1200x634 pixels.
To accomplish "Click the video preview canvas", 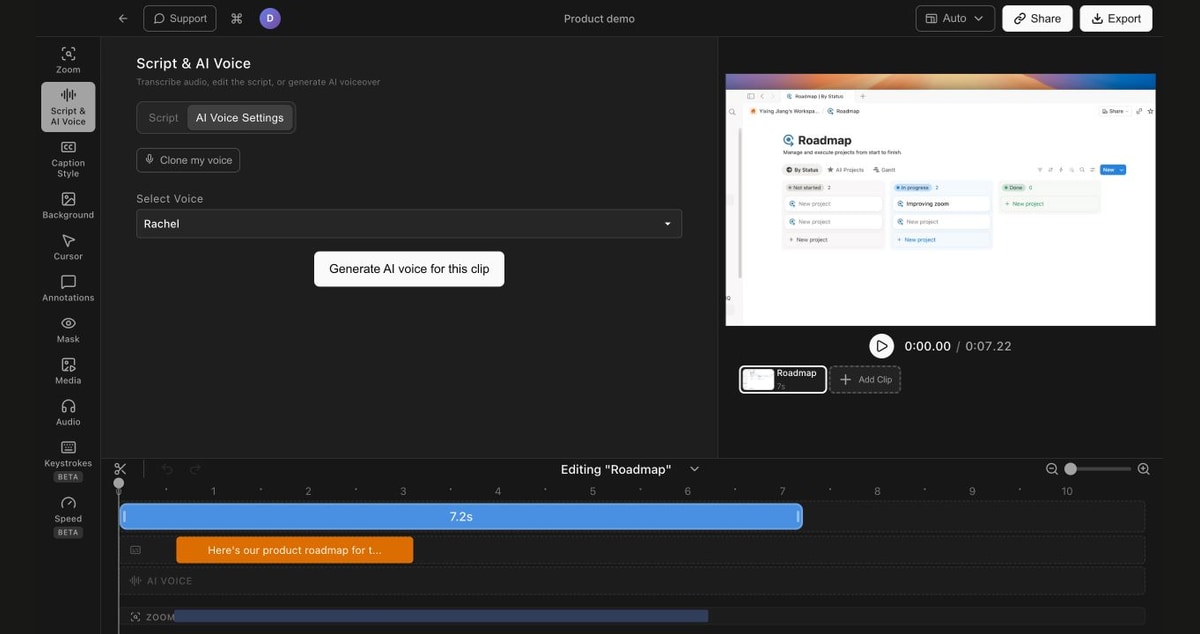I will 940,200.
